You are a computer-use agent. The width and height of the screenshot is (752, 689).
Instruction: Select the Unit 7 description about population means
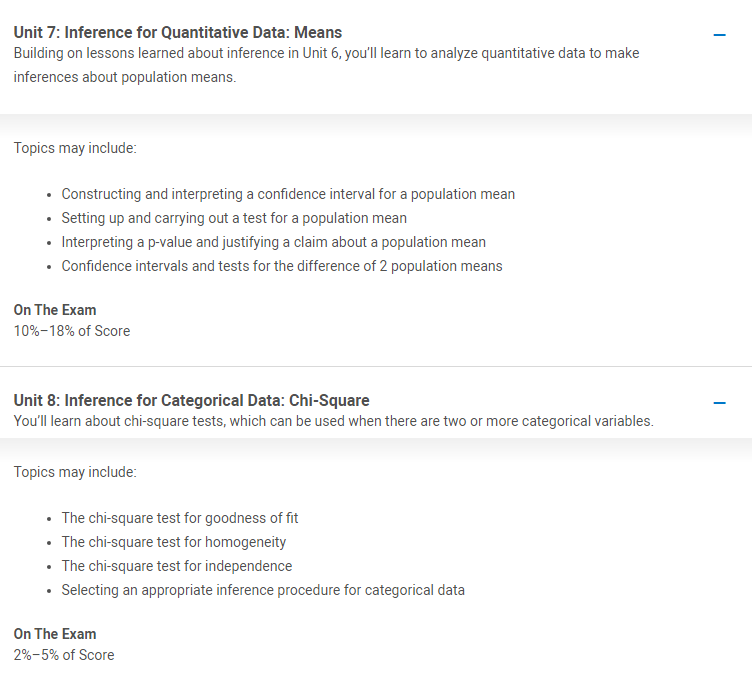[326, 65]
